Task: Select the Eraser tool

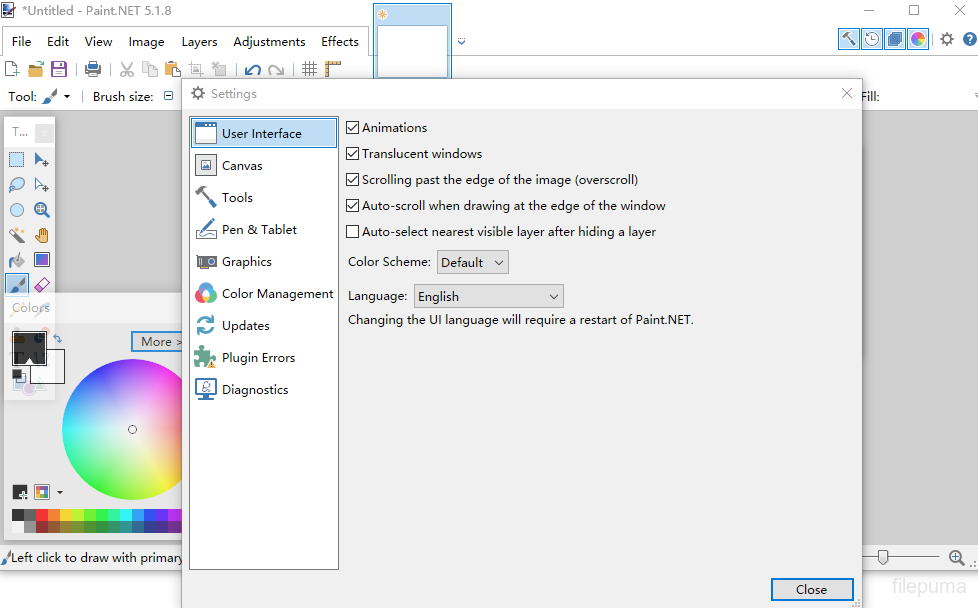Action: point(42,285)
